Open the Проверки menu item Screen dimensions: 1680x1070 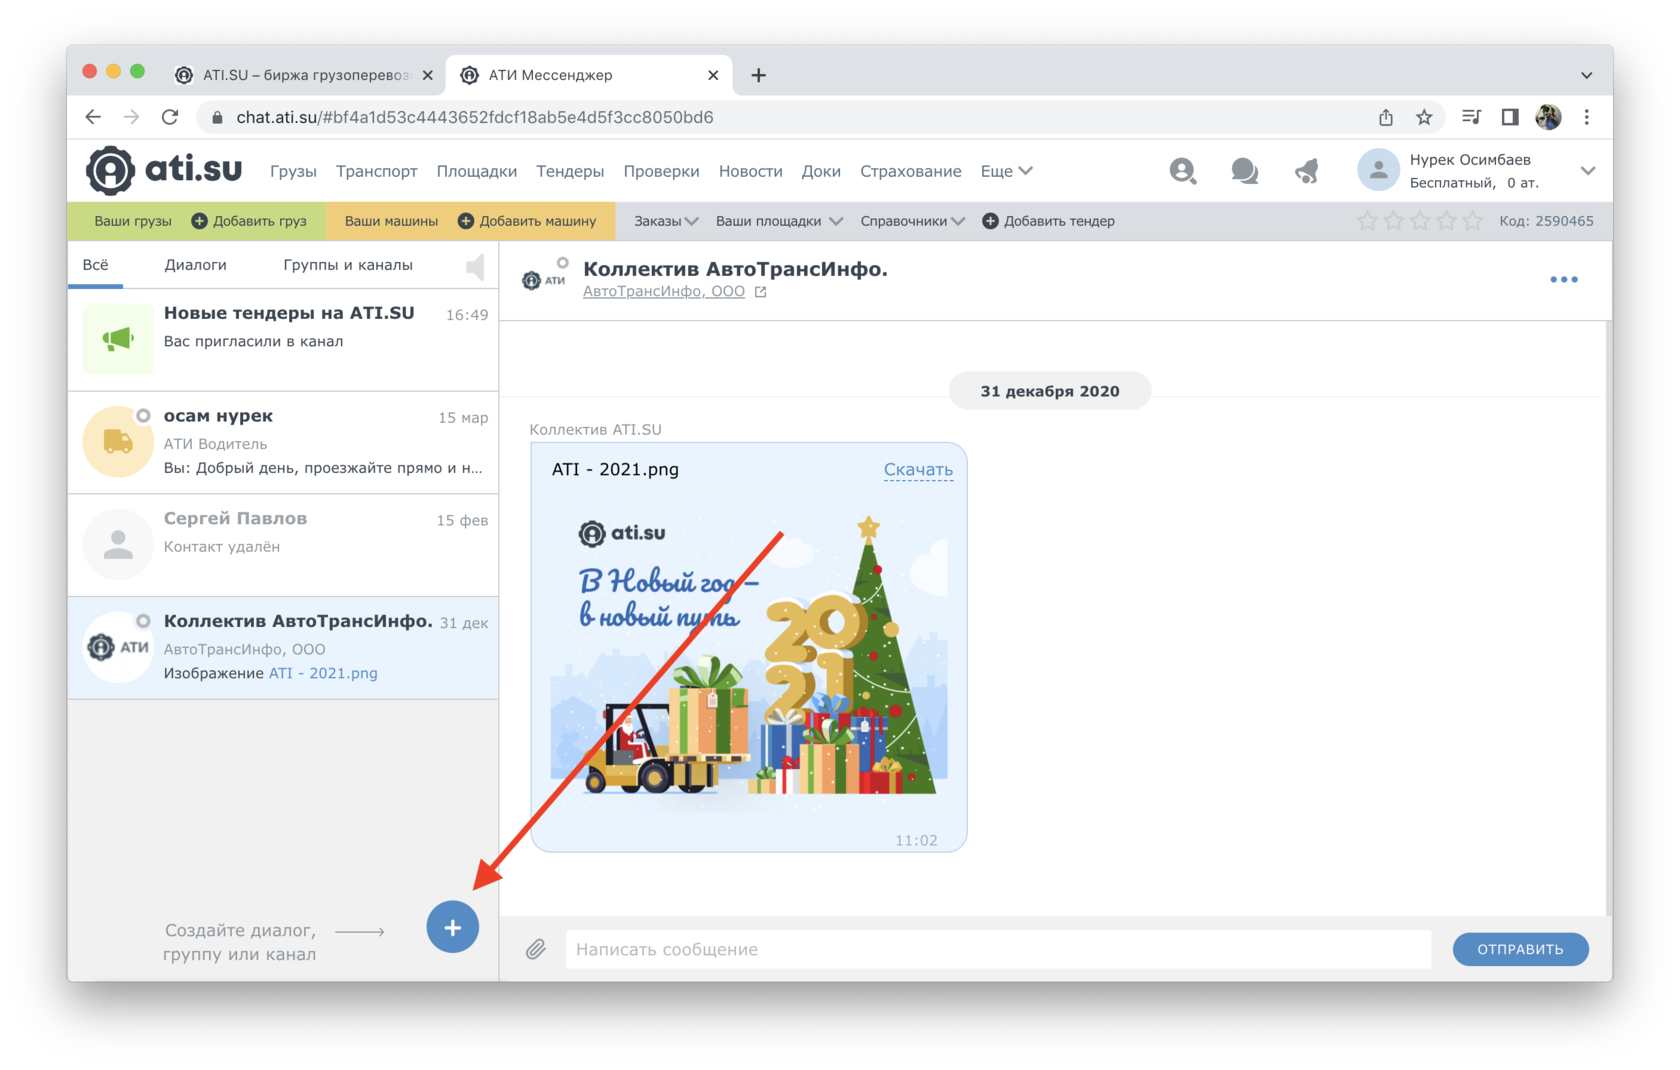tap(661, 171)
